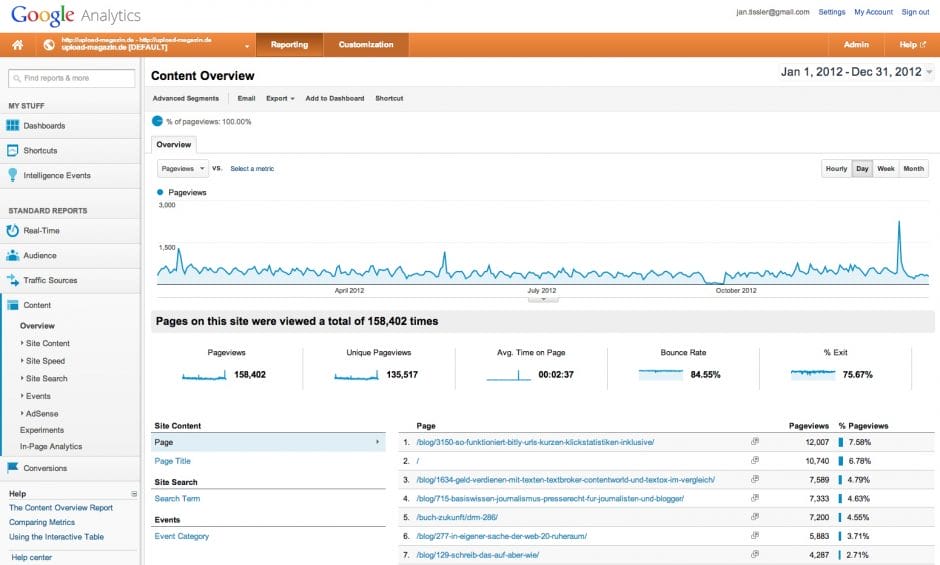Click the Pageviews sparkline thumbnail

(x=204, y=375)
